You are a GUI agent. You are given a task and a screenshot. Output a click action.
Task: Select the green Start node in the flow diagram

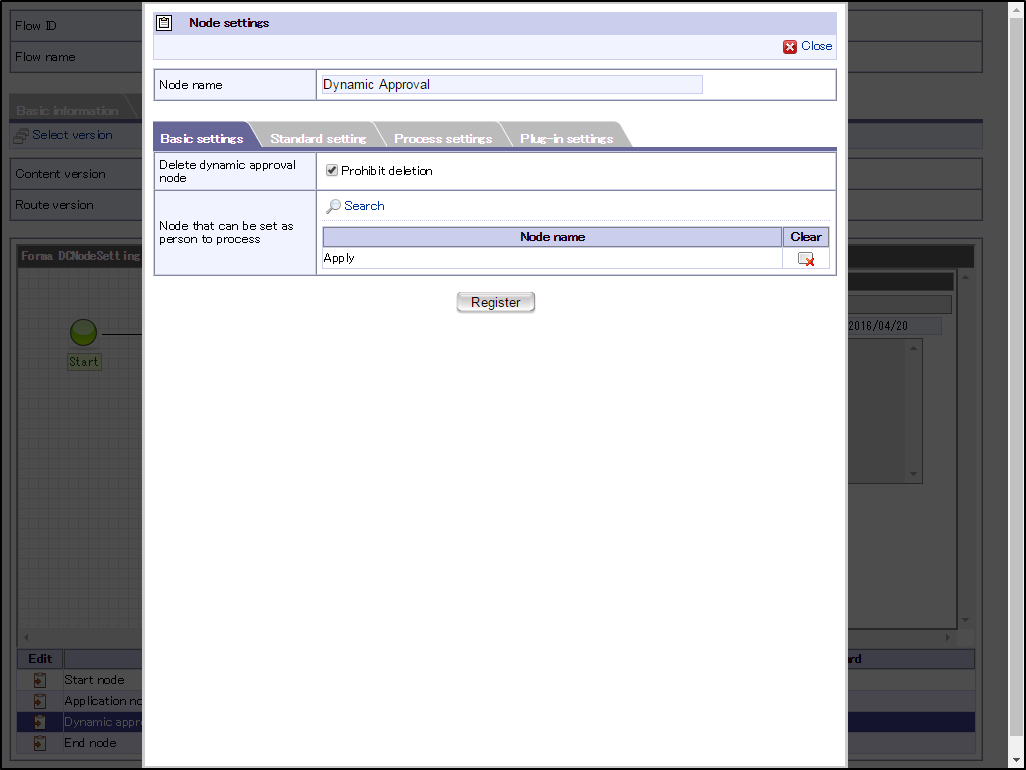tap(83, 333)
